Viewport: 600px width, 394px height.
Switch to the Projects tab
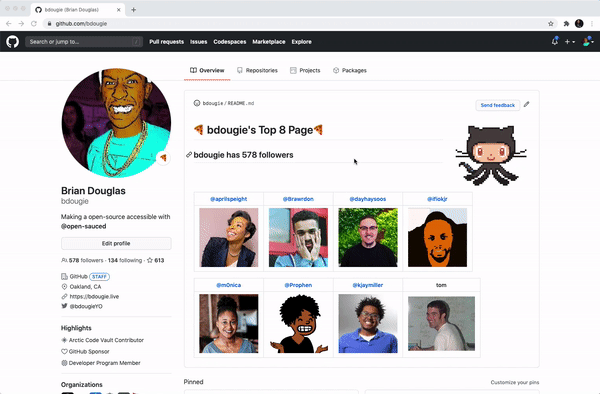coord(305,70)
